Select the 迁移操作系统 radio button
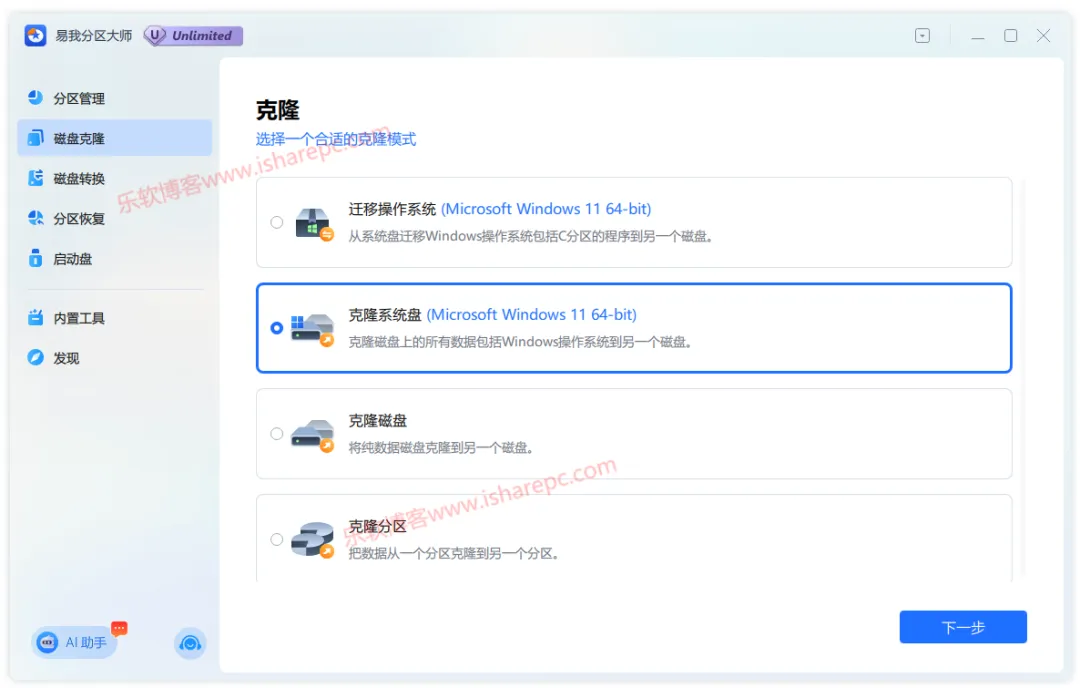 click(x=276, y=222)
